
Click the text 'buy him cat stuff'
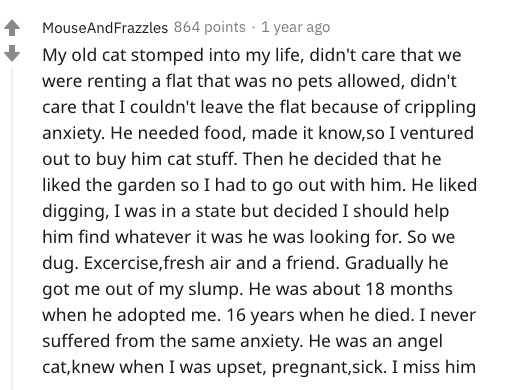166,159
